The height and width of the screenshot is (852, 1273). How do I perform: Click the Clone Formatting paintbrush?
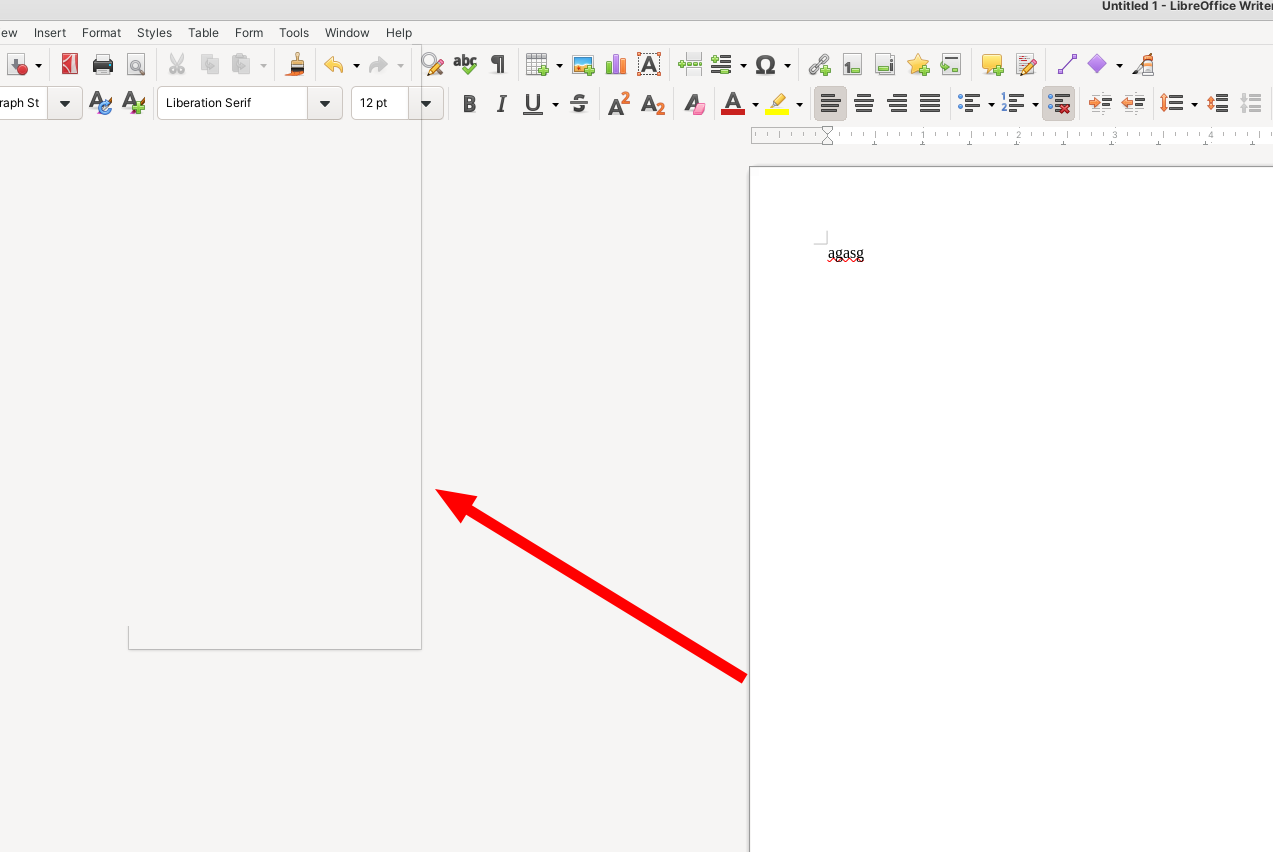tap(296, 65)
